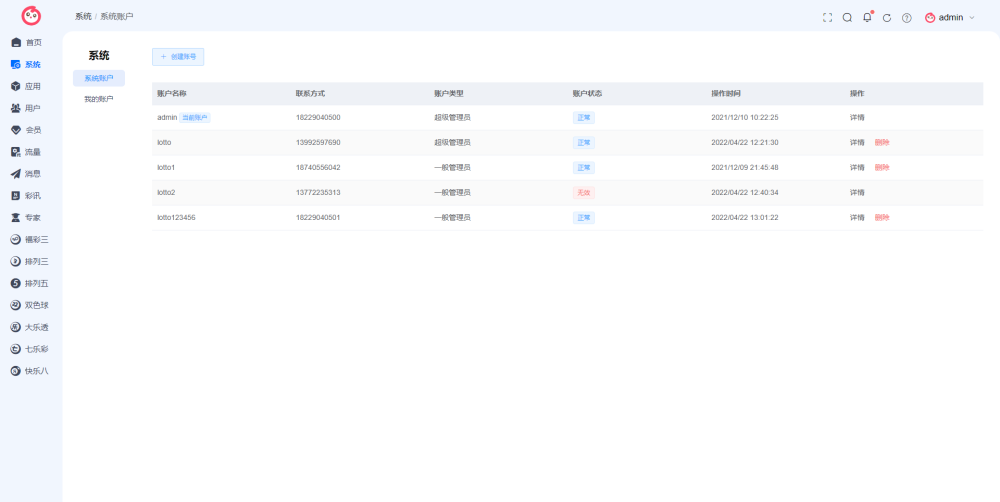This screenshot has height=502, width=1000.
Task: Click 删除 for the lotto123456 row
Action: pyautogui.click(x=882, y=218)
